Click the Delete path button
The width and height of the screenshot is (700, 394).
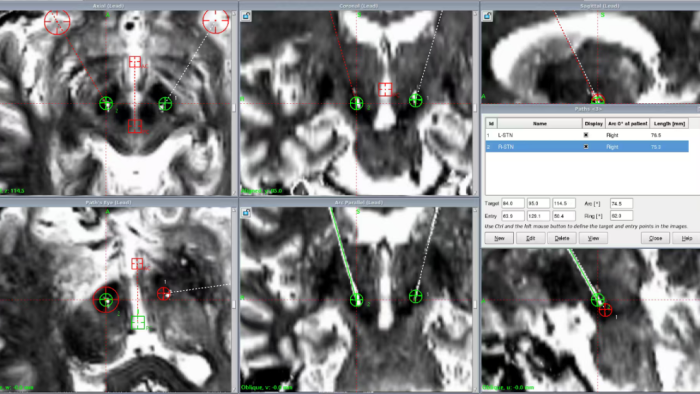[x=562, y=238]
